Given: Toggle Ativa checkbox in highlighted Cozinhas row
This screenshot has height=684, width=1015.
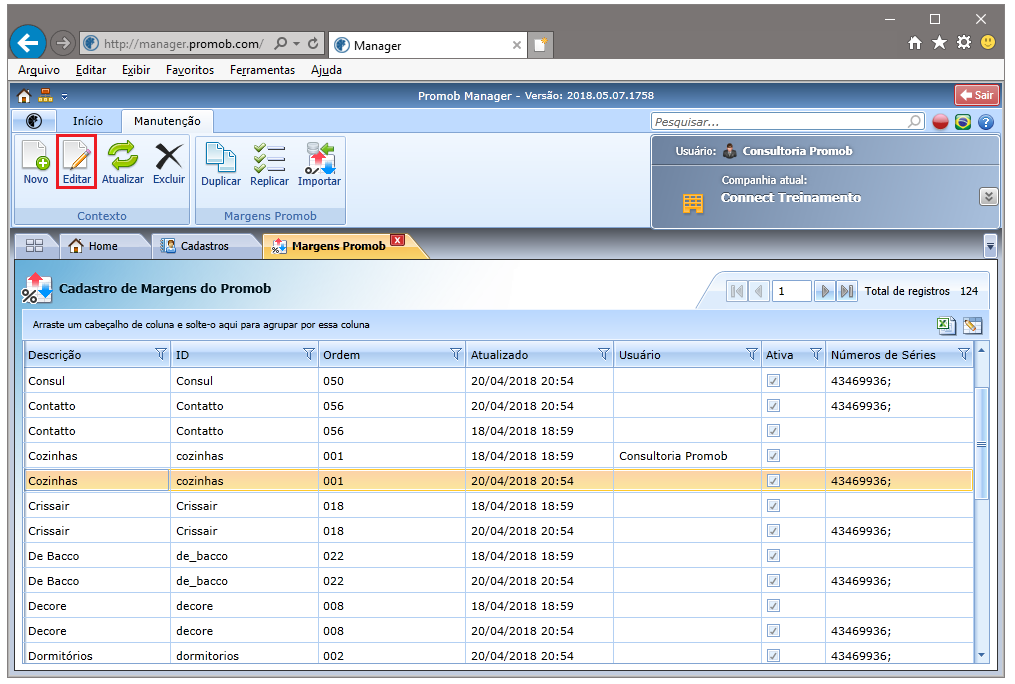Looking at the screenshot, I should click(774, 481).
